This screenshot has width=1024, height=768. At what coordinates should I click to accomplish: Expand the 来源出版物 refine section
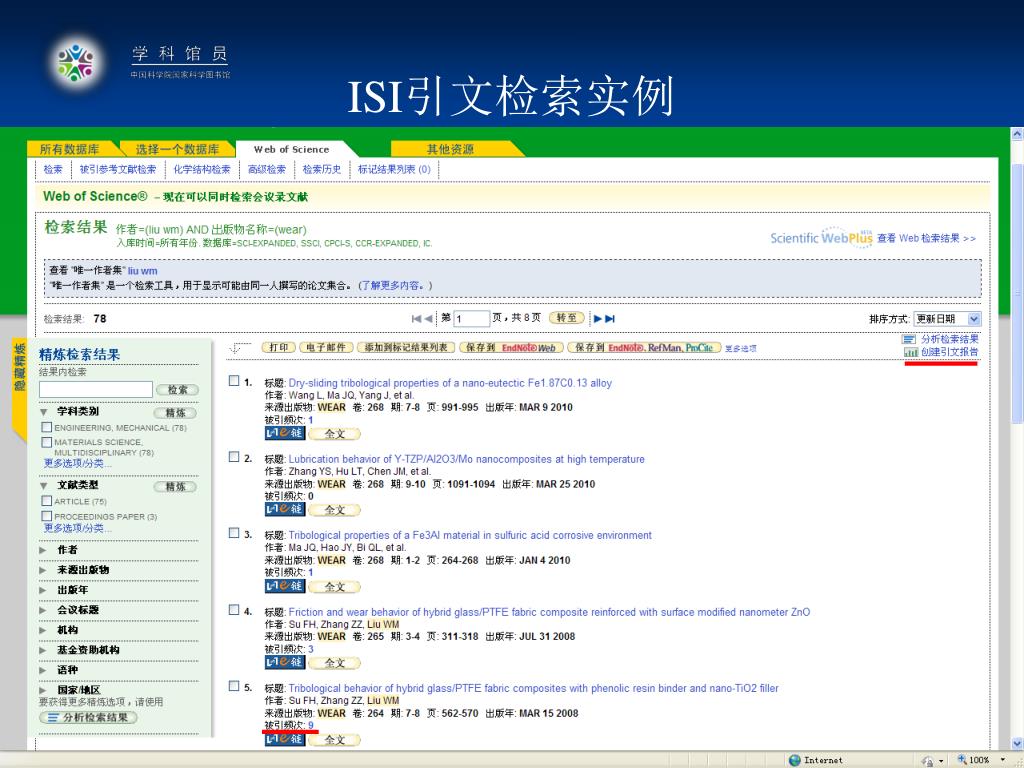tap(43, 570)
